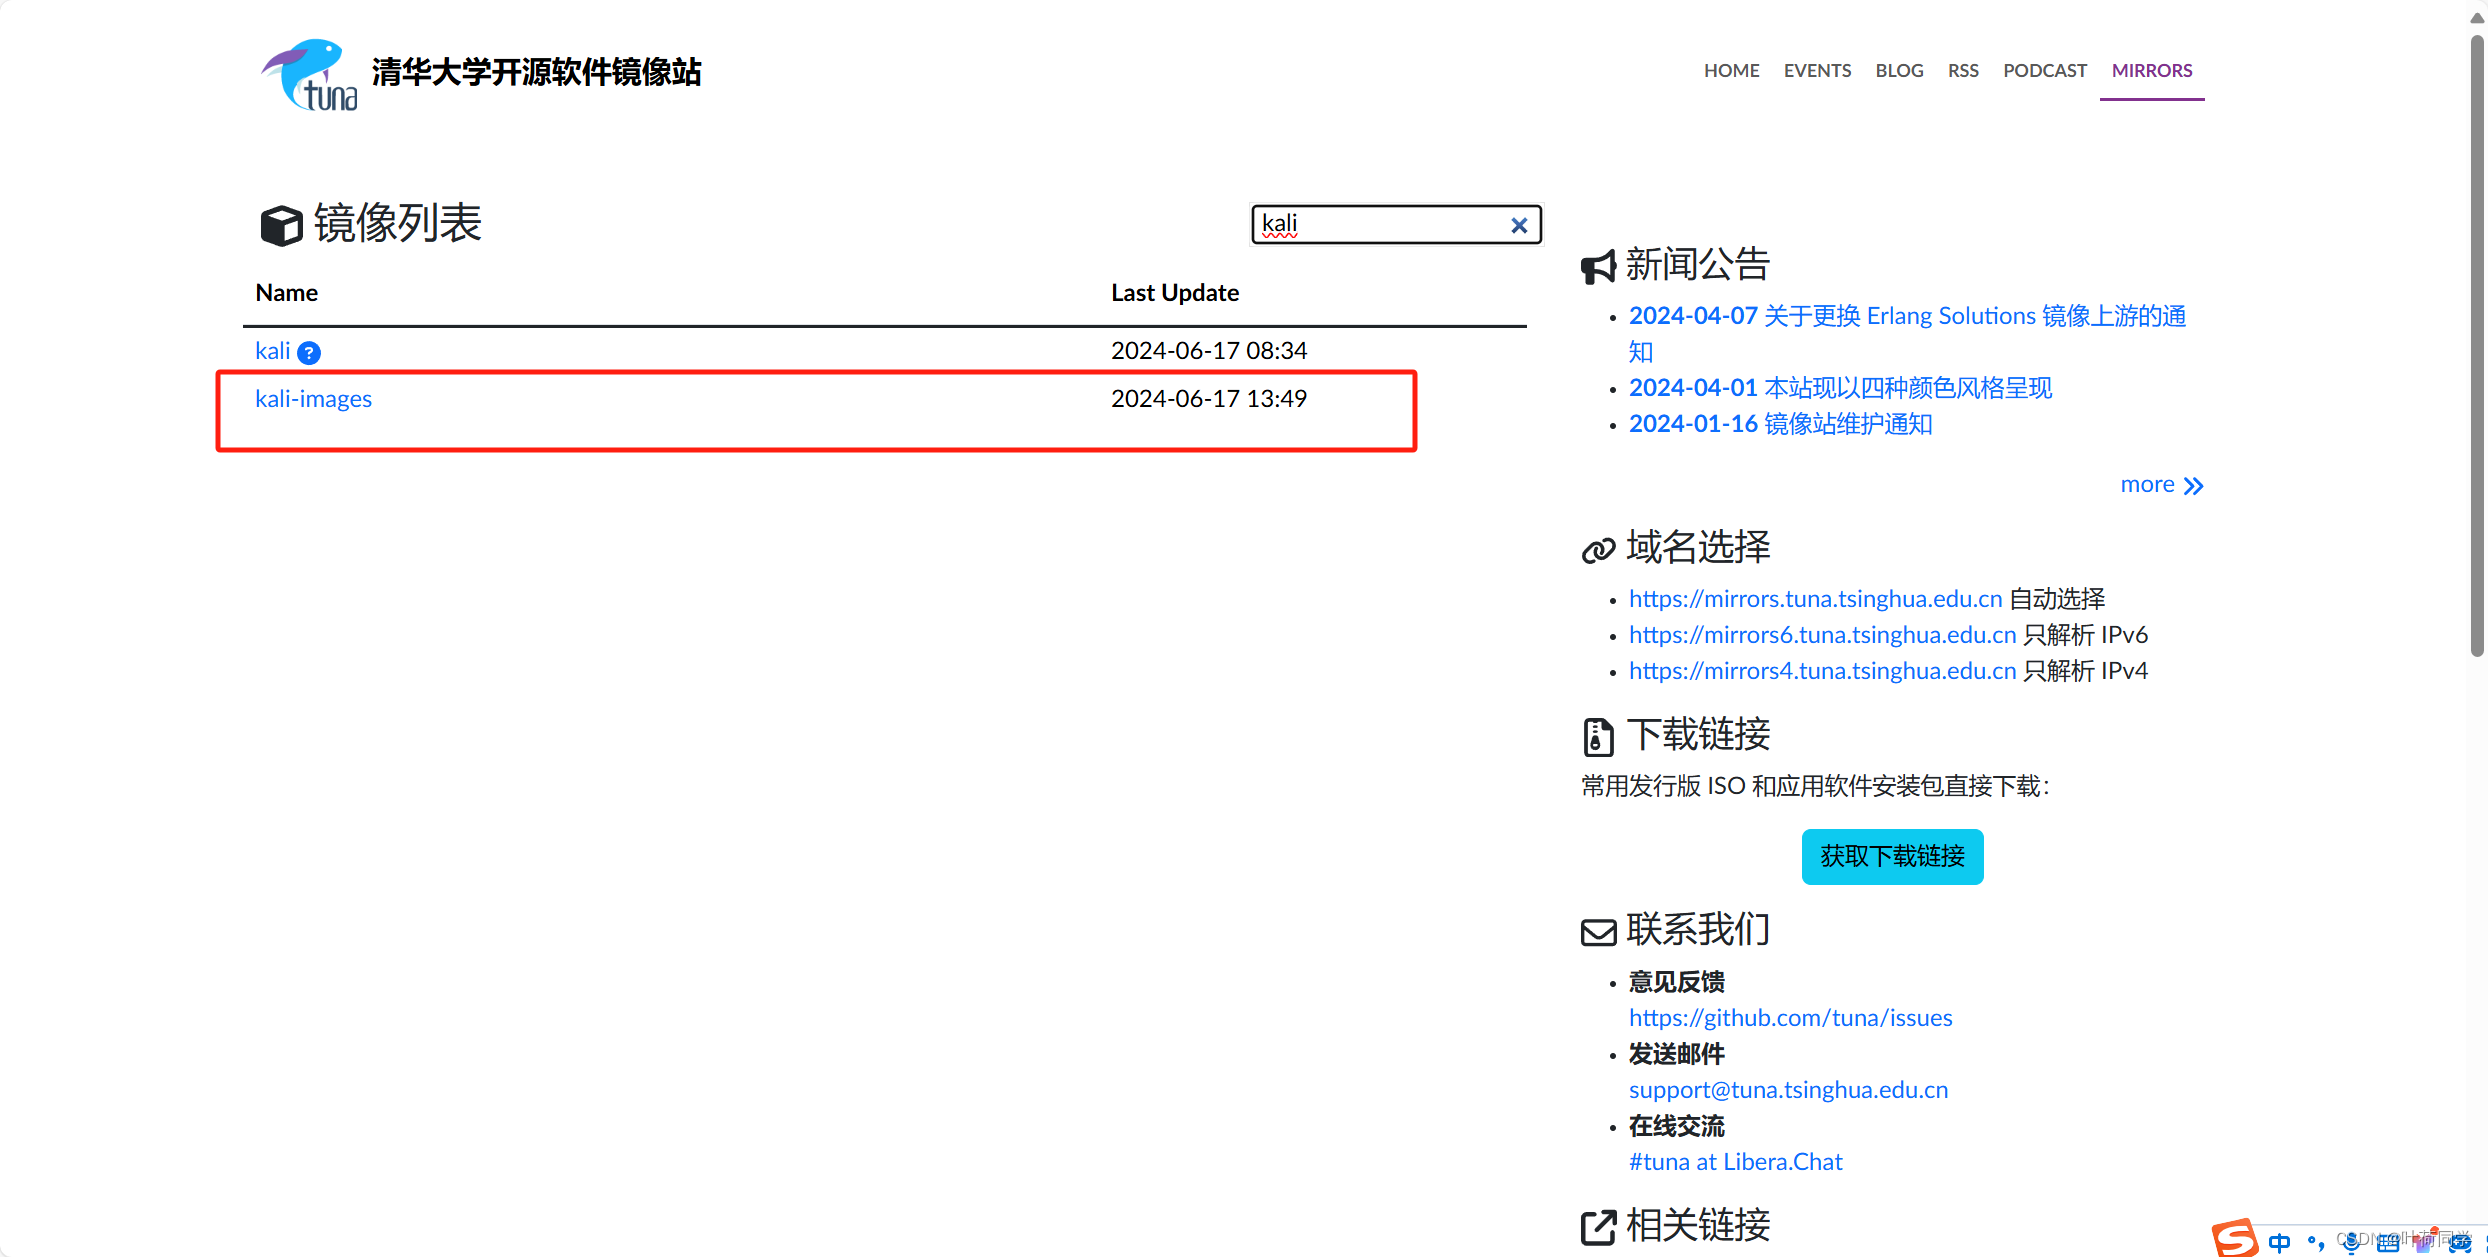Click the domain selection chain-link icon
Viewport: 2488px width, 1257px height.
pyautogui.click(x=1598, y=550)
